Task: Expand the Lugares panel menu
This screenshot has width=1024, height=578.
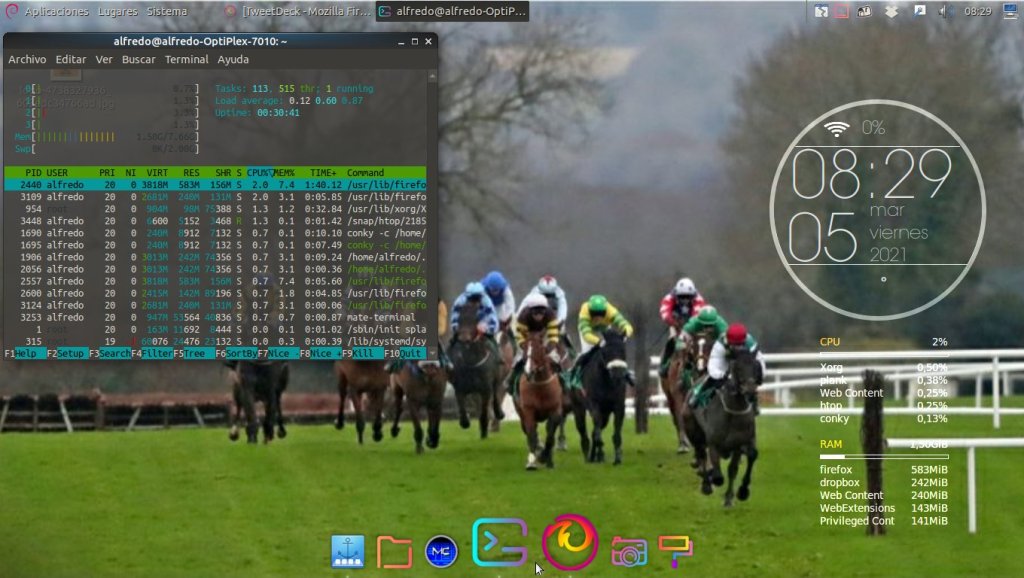Action: (118, 12)
